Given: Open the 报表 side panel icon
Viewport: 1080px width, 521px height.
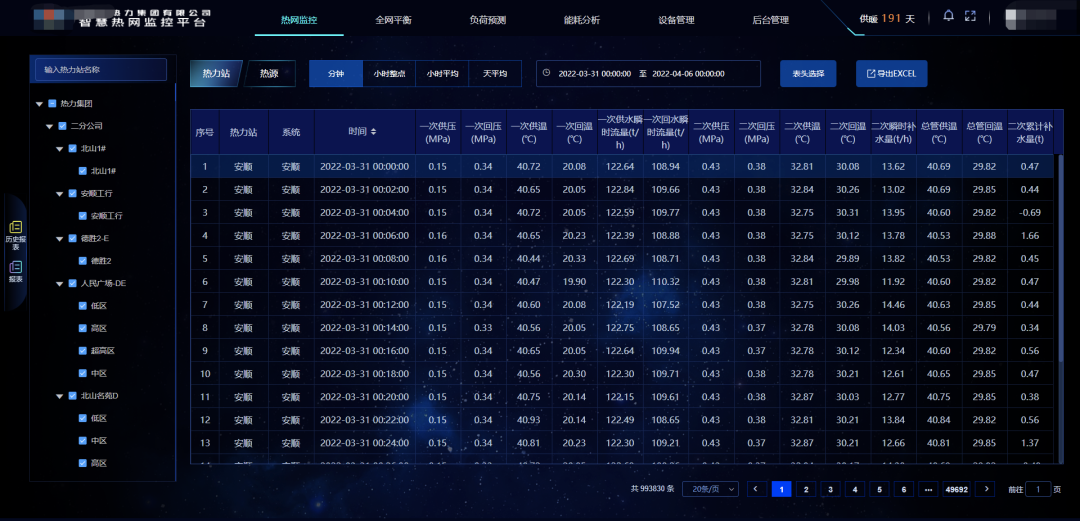Looking at the screenshot, I should tap(15, 272).
